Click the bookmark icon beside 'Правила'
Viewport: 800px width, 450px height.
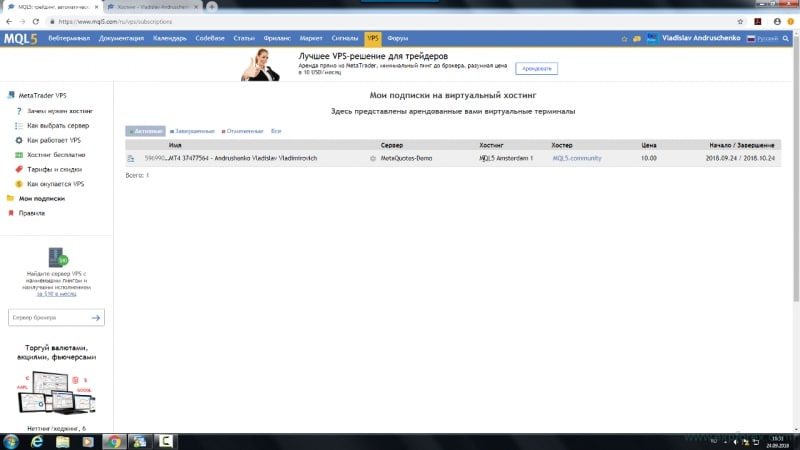coord(11,213)
